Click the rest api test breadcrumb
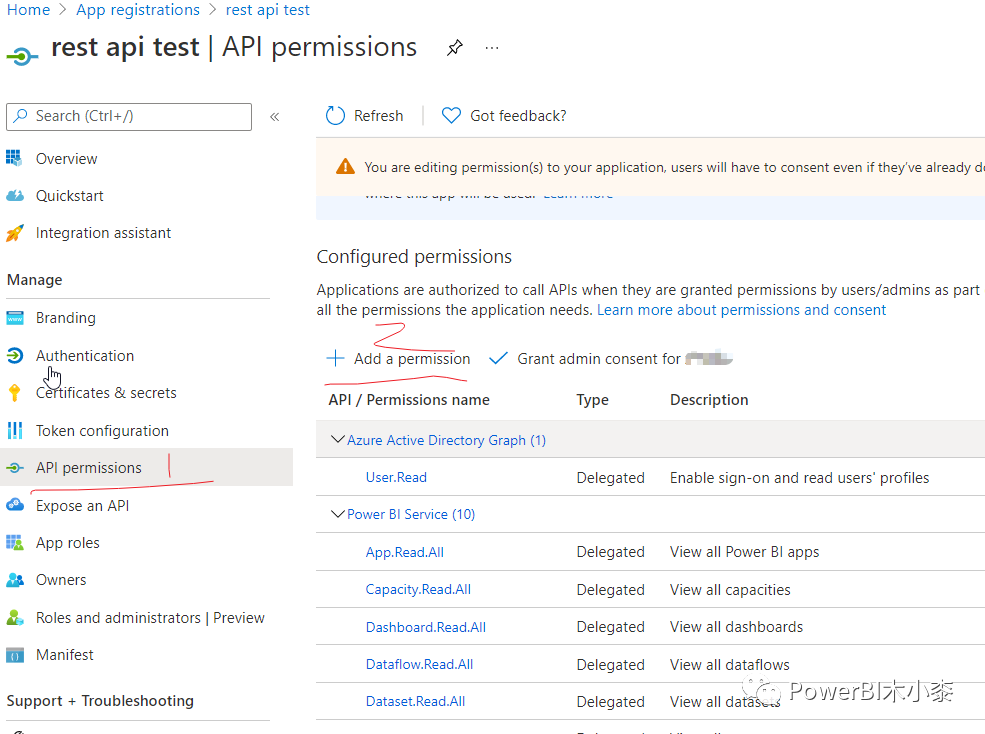Image resolution: width=985 pixels, height=734 pixels. pyautogui.click(x=268, y=10)
